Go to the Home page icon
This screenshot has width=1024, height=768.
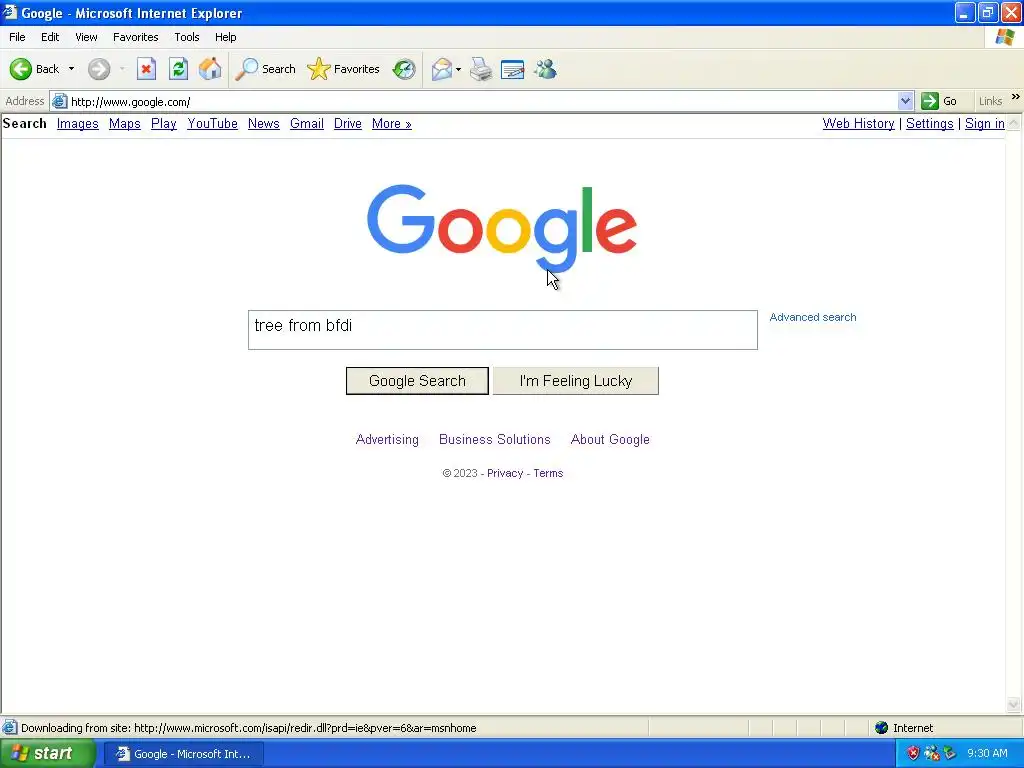(x=210, y=69)
